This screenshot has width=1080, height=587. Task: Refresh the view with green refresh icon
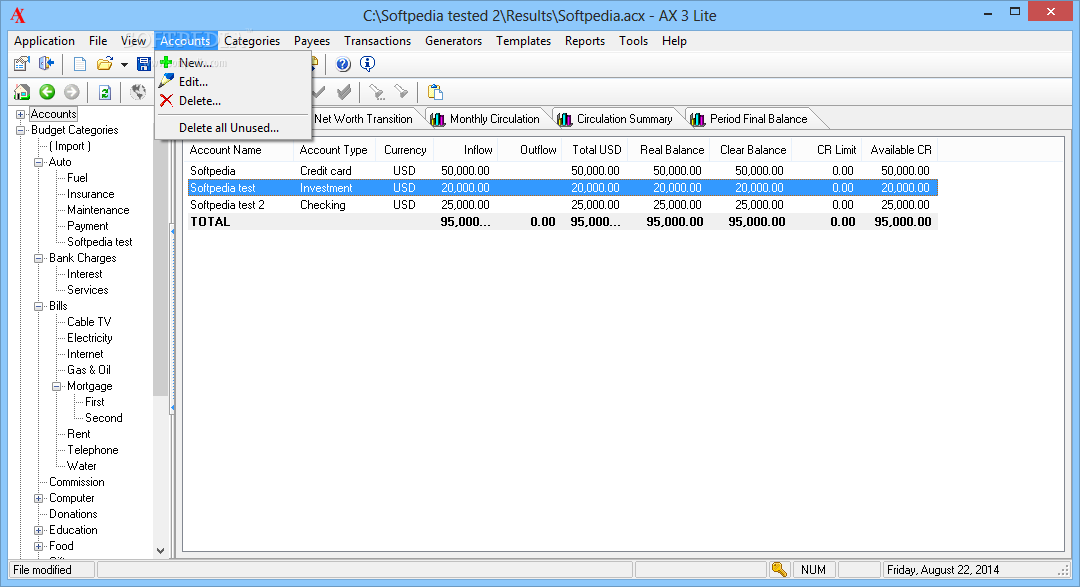click(105, 92)
